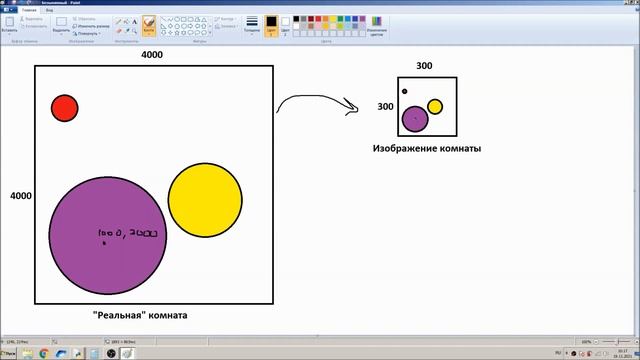Choose the Hexagon shape
640x360 pixels.
point(184,26)
